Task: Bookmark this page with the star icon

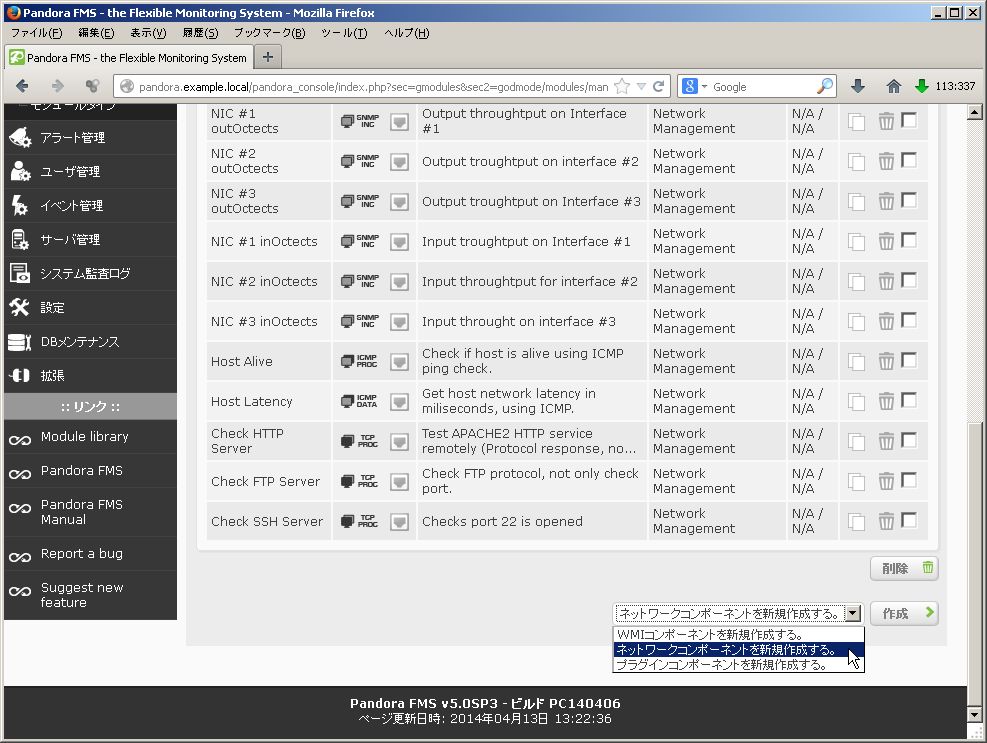Action: point(622,86)
